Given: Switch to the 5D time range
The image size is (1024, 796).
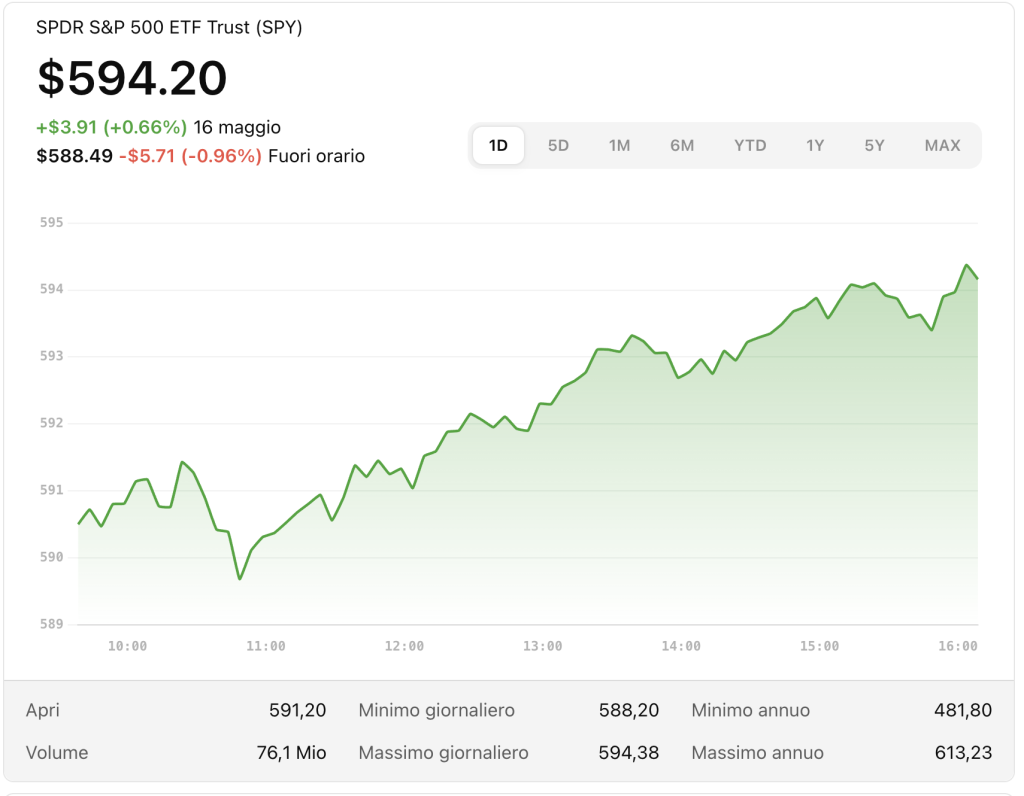Looking at the screenshot, I should 558,145.
